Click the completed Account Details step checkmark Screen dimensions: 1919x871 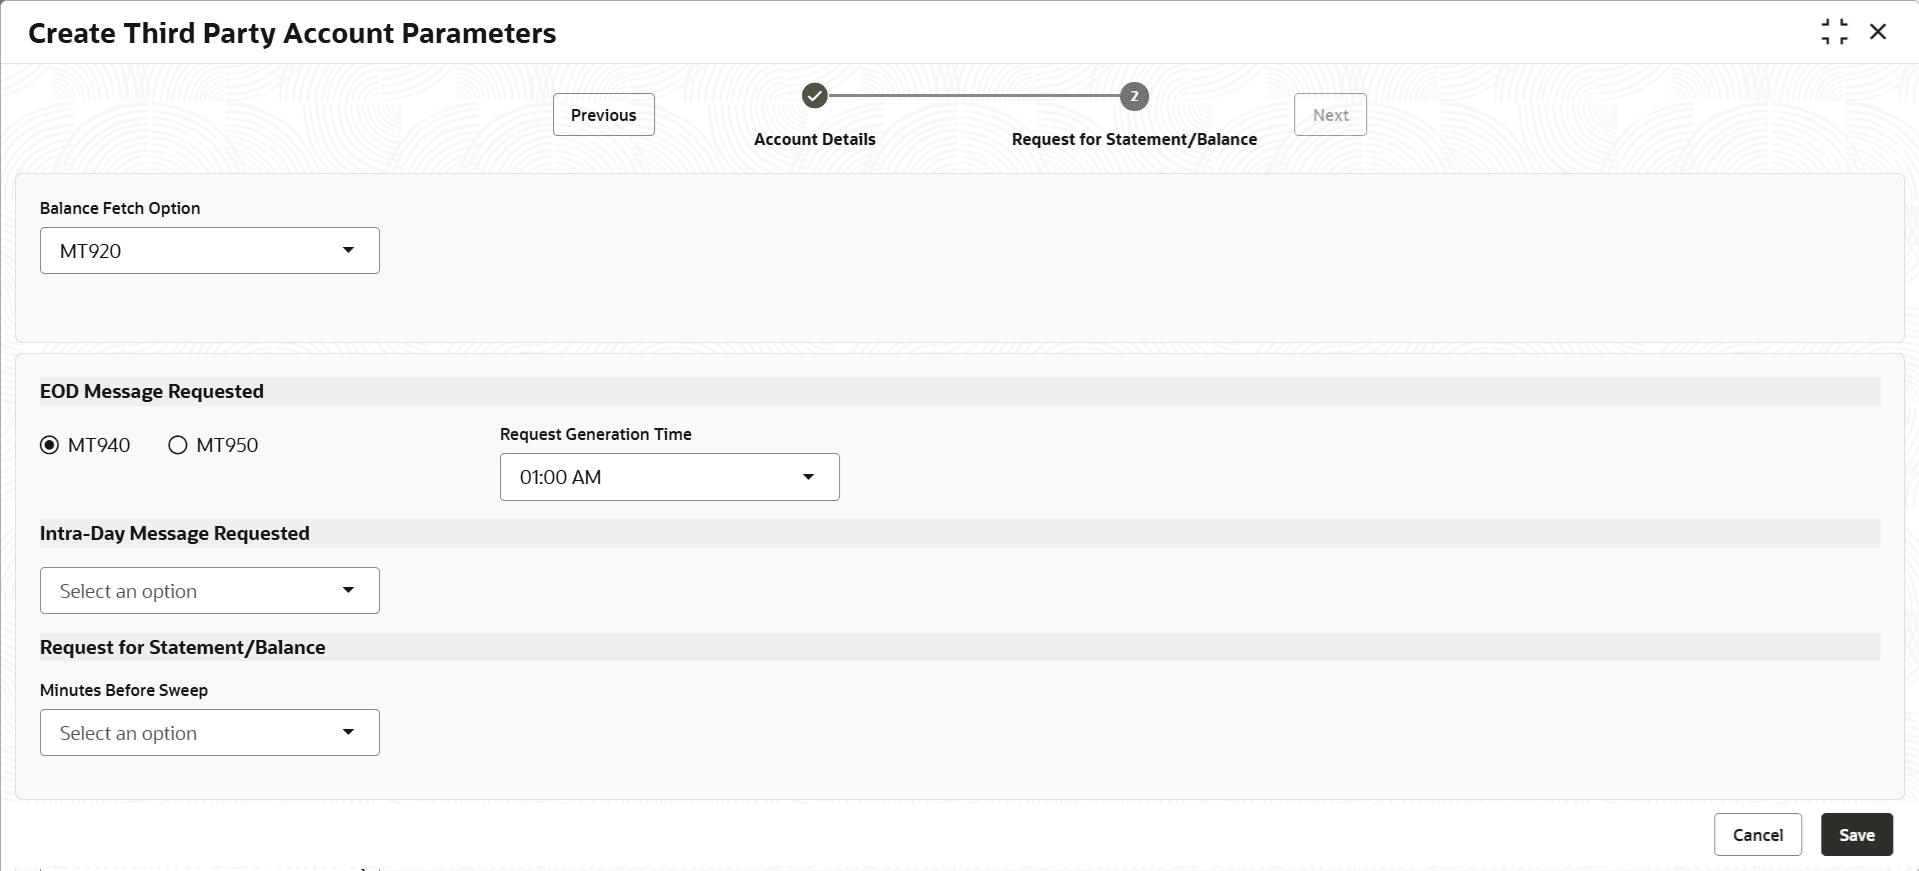coord(815,96)
